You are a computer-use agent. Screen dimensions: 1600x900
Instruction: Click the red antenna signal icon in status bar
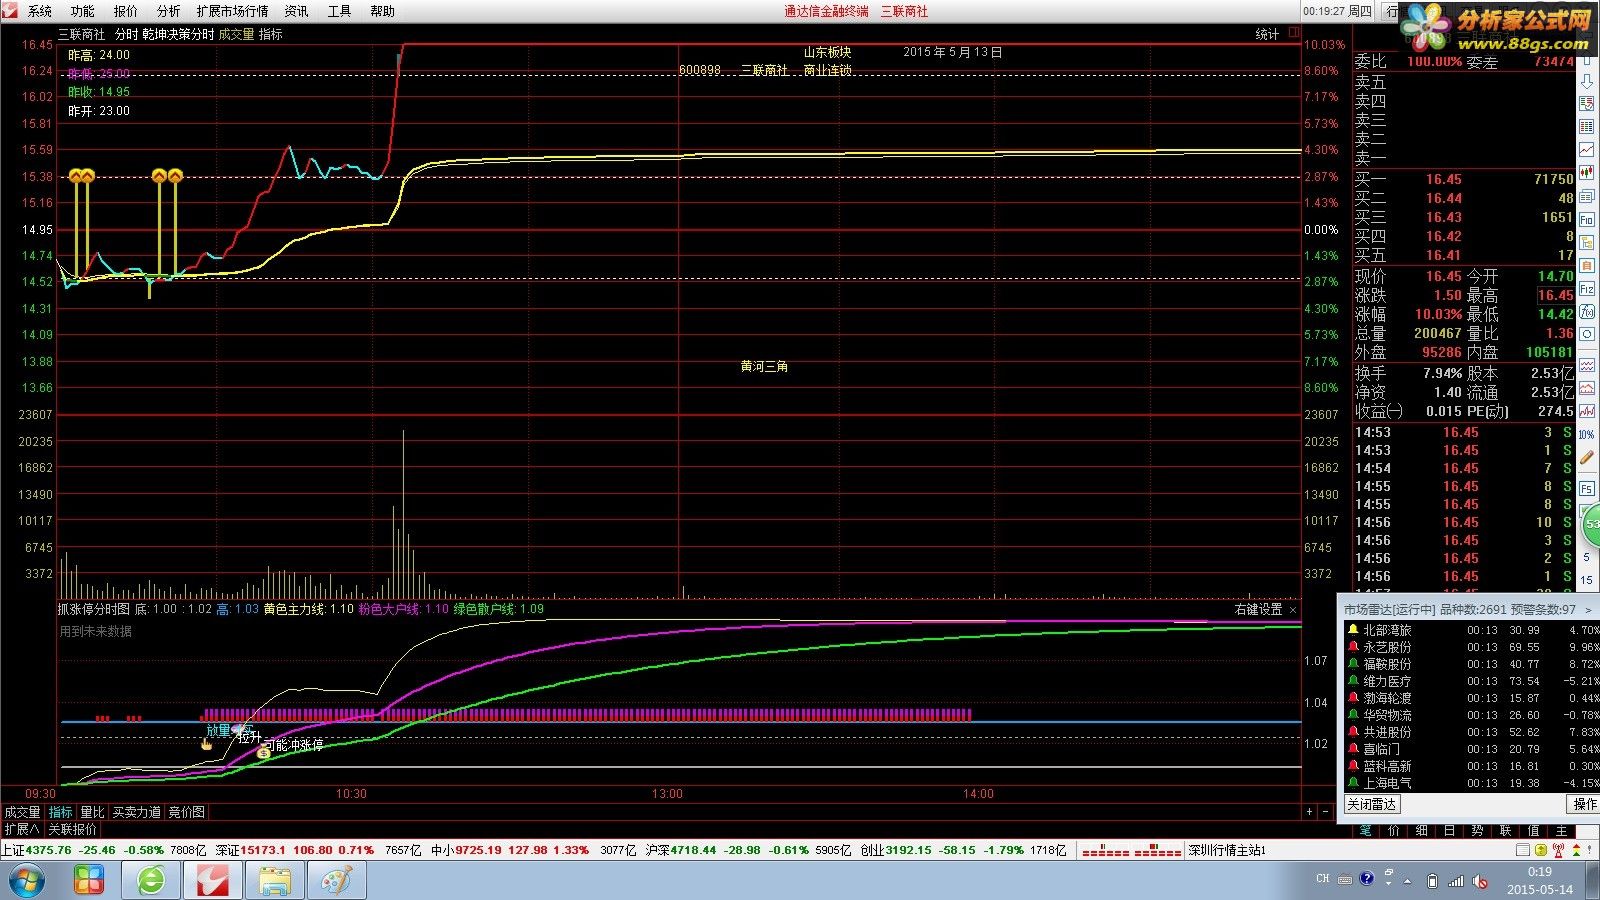(1558, 850)
